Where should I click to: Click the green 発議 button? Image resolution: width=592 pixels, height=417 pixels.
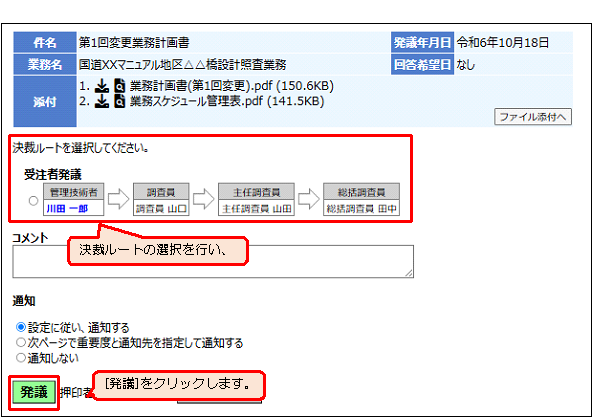(x=34, y=392)
